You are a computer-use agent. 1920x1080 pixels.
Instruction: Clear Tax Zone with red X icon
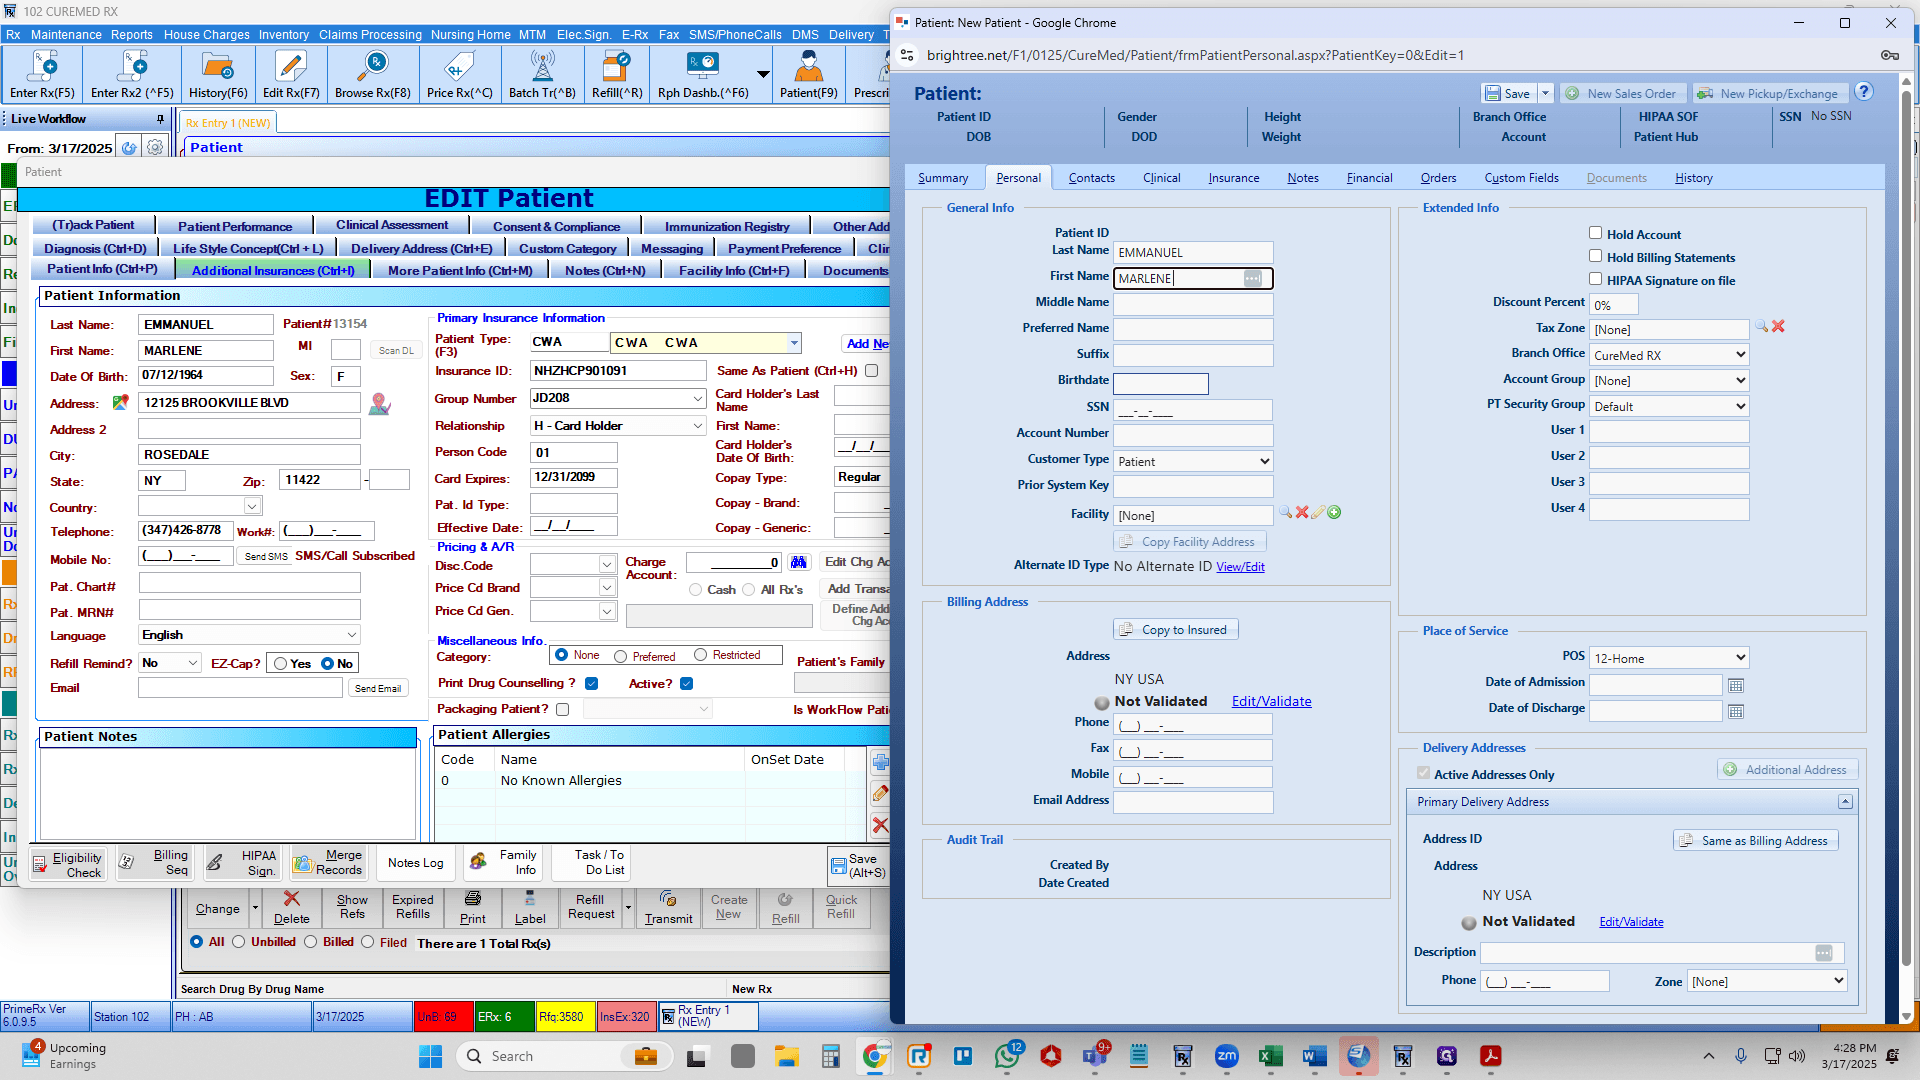[1778, 327]
